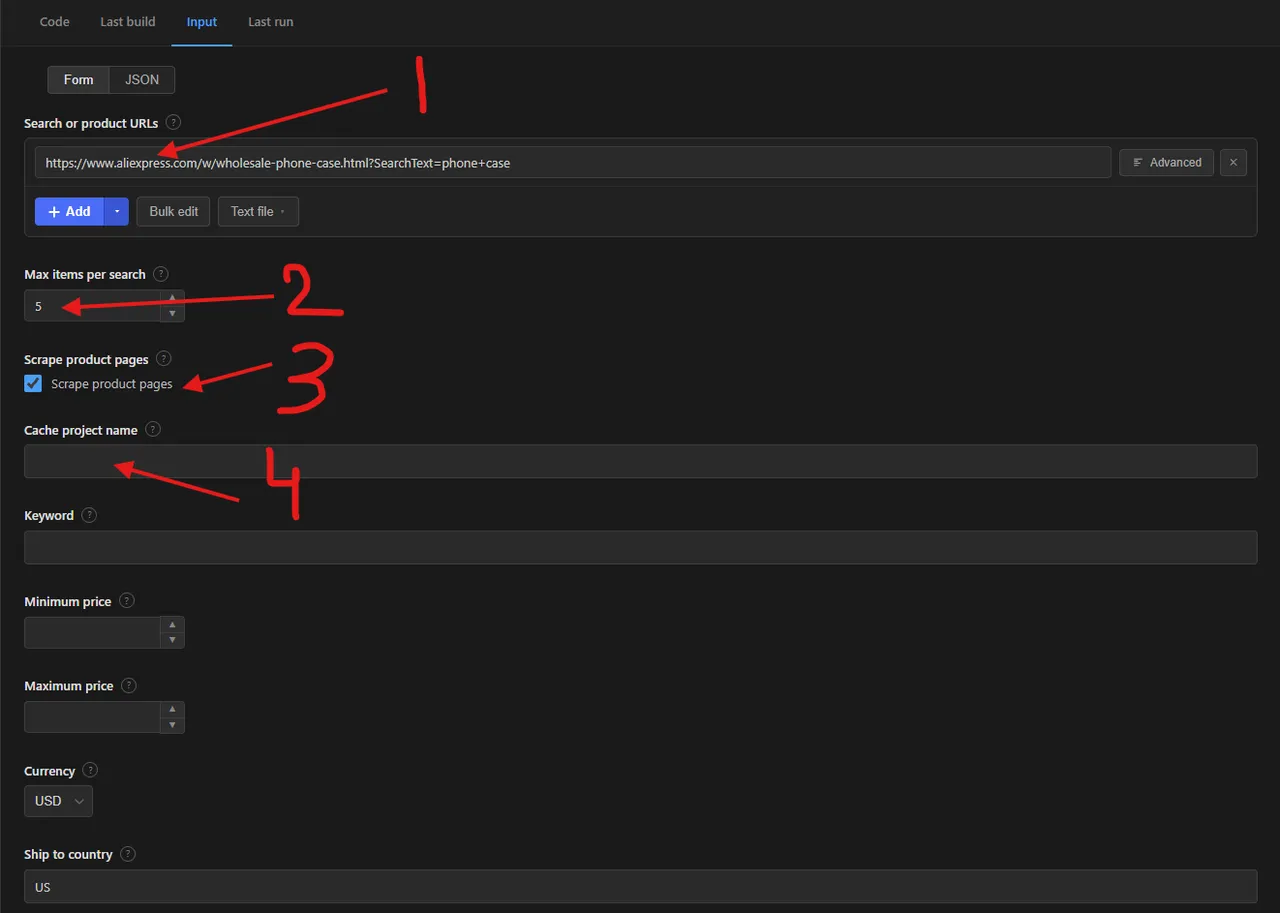
Task: Increase the Maximum price value
Action: point(173,710)
